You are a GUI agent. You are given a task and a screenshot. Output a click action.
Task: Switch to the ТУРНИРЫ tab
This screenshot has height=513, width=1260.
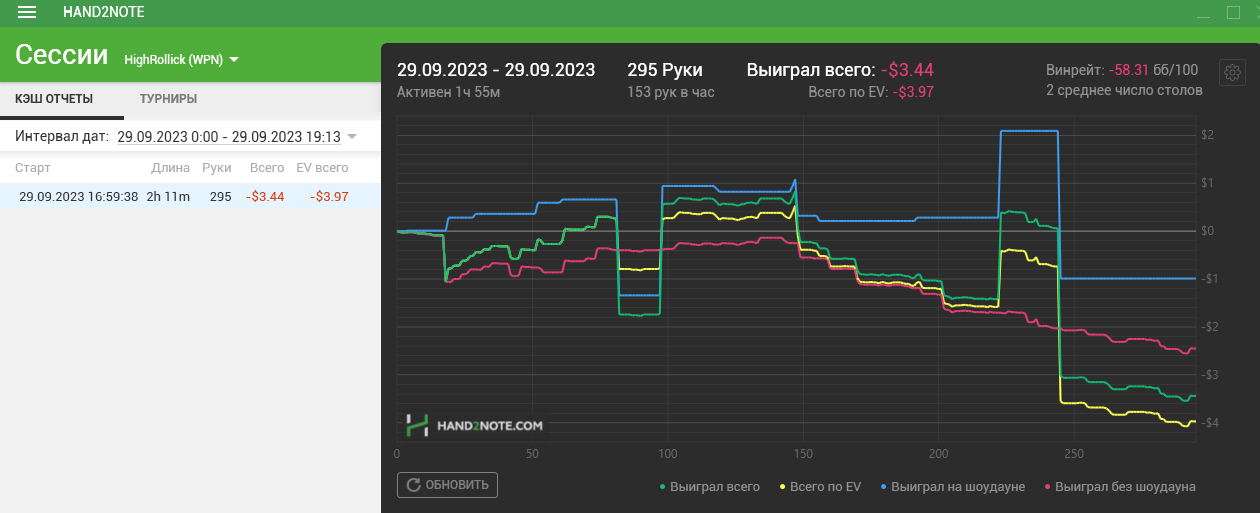point(168,99)
